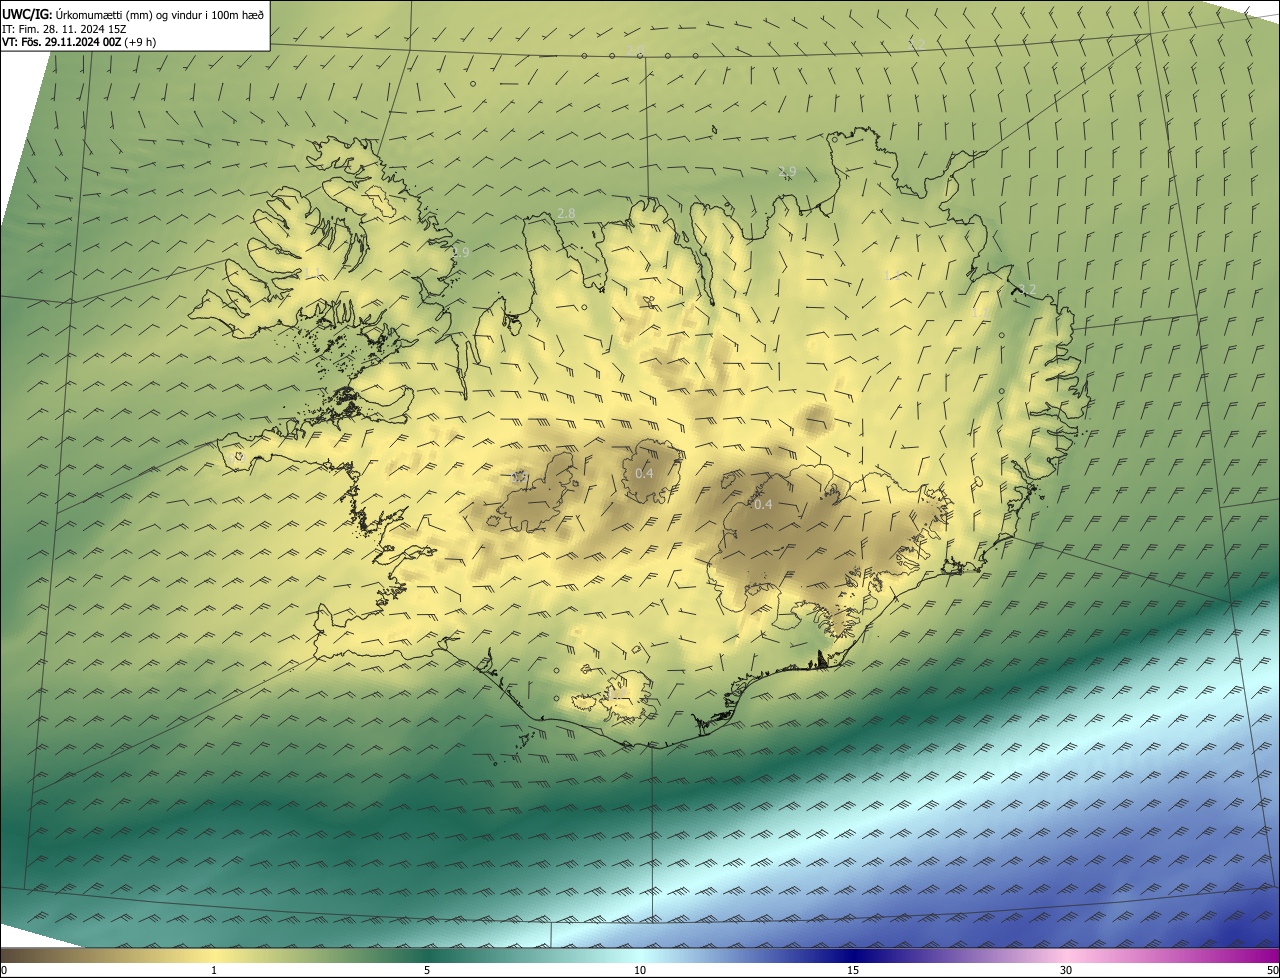This screenshot has width=1280, height=978.
Task: Click the 0.4 label inside the small round glacier
Action: [x=644, y=473]
